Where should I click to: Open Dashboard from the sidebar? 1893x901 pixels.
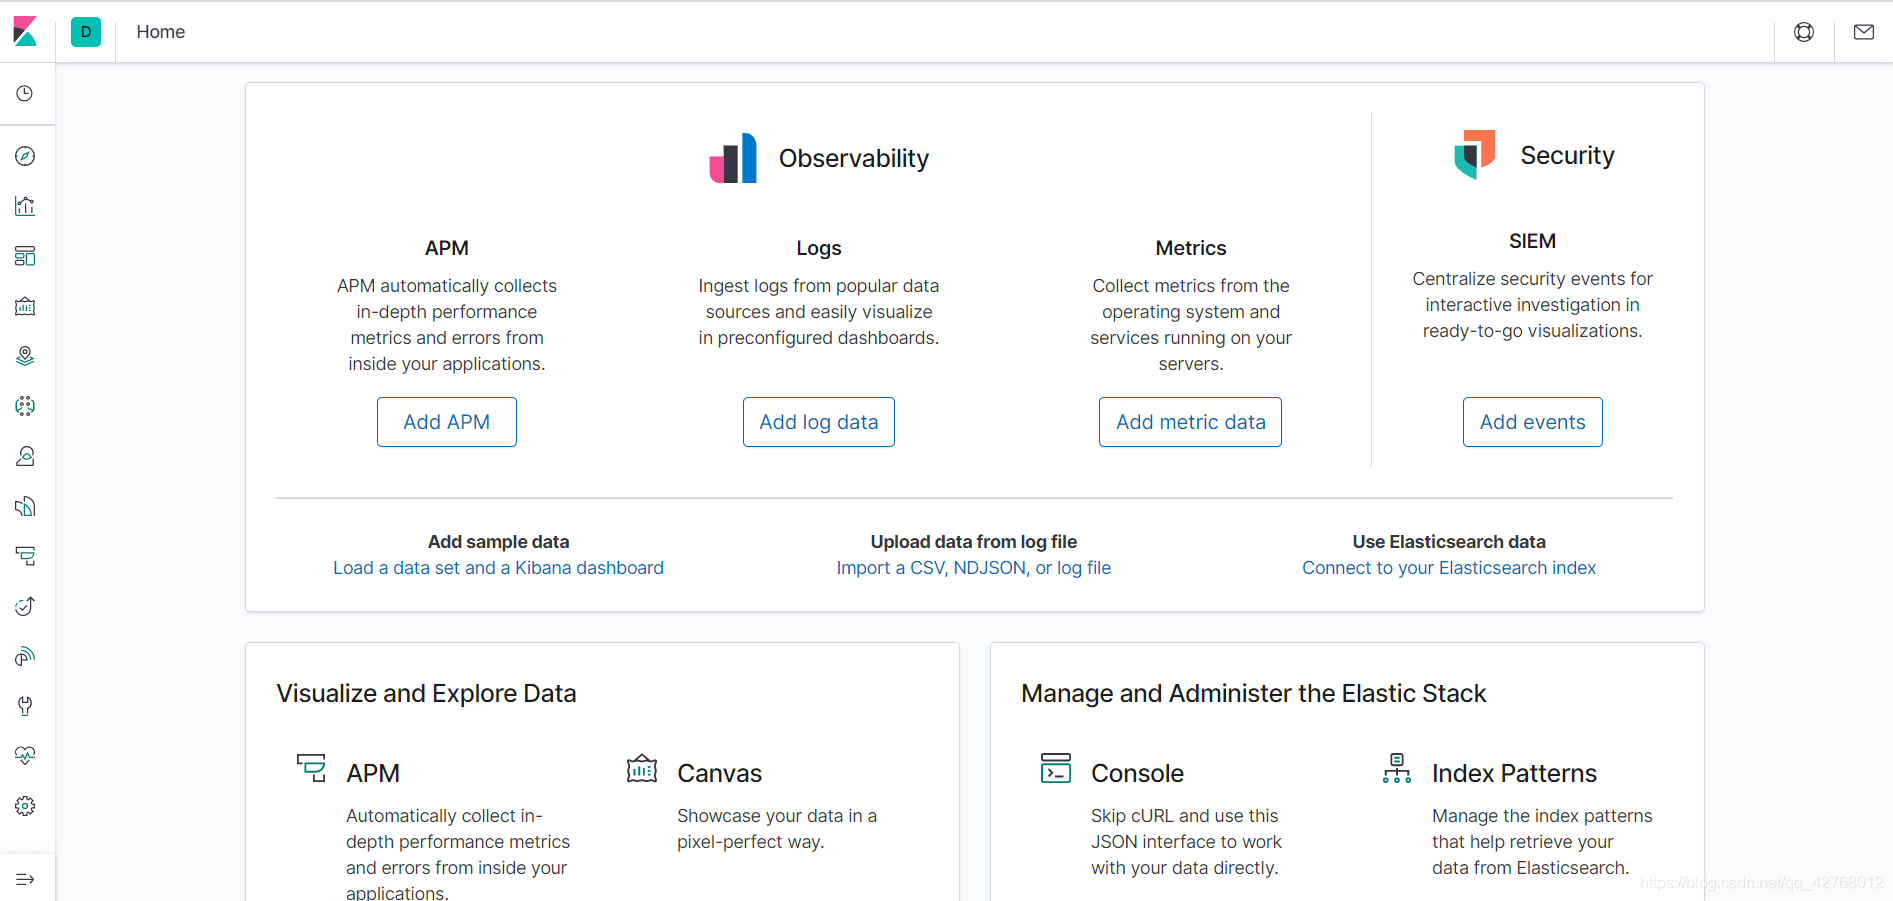click(25, 256)
